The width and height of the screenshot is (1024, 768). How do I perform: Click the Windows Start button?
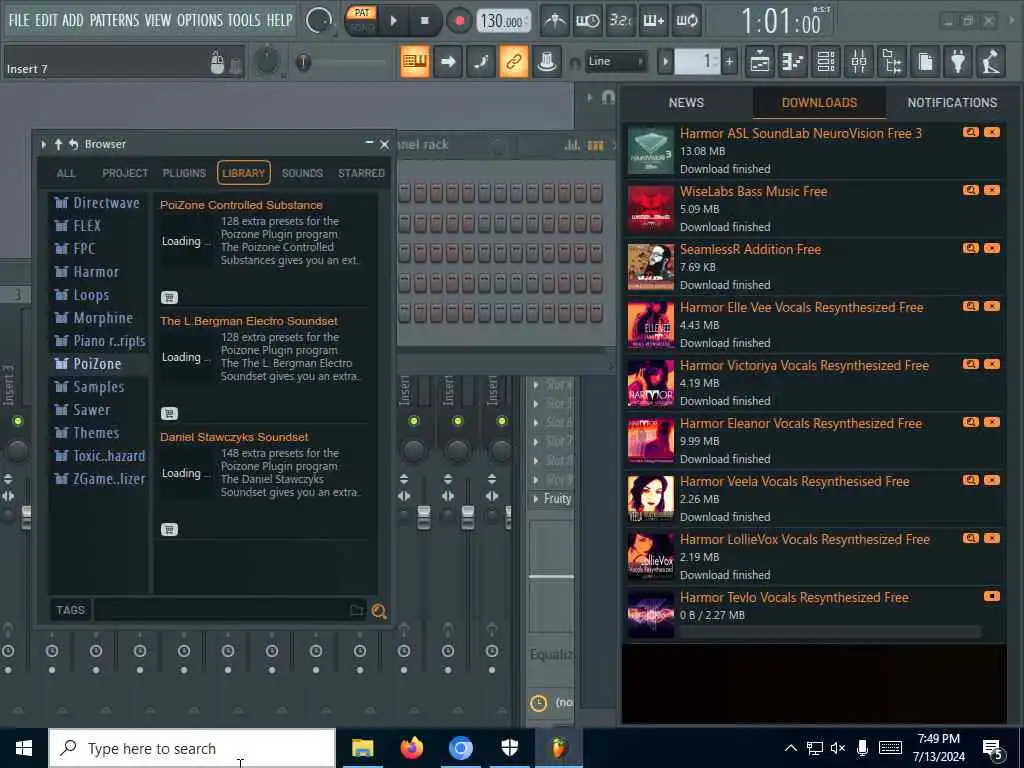[24, 748]
